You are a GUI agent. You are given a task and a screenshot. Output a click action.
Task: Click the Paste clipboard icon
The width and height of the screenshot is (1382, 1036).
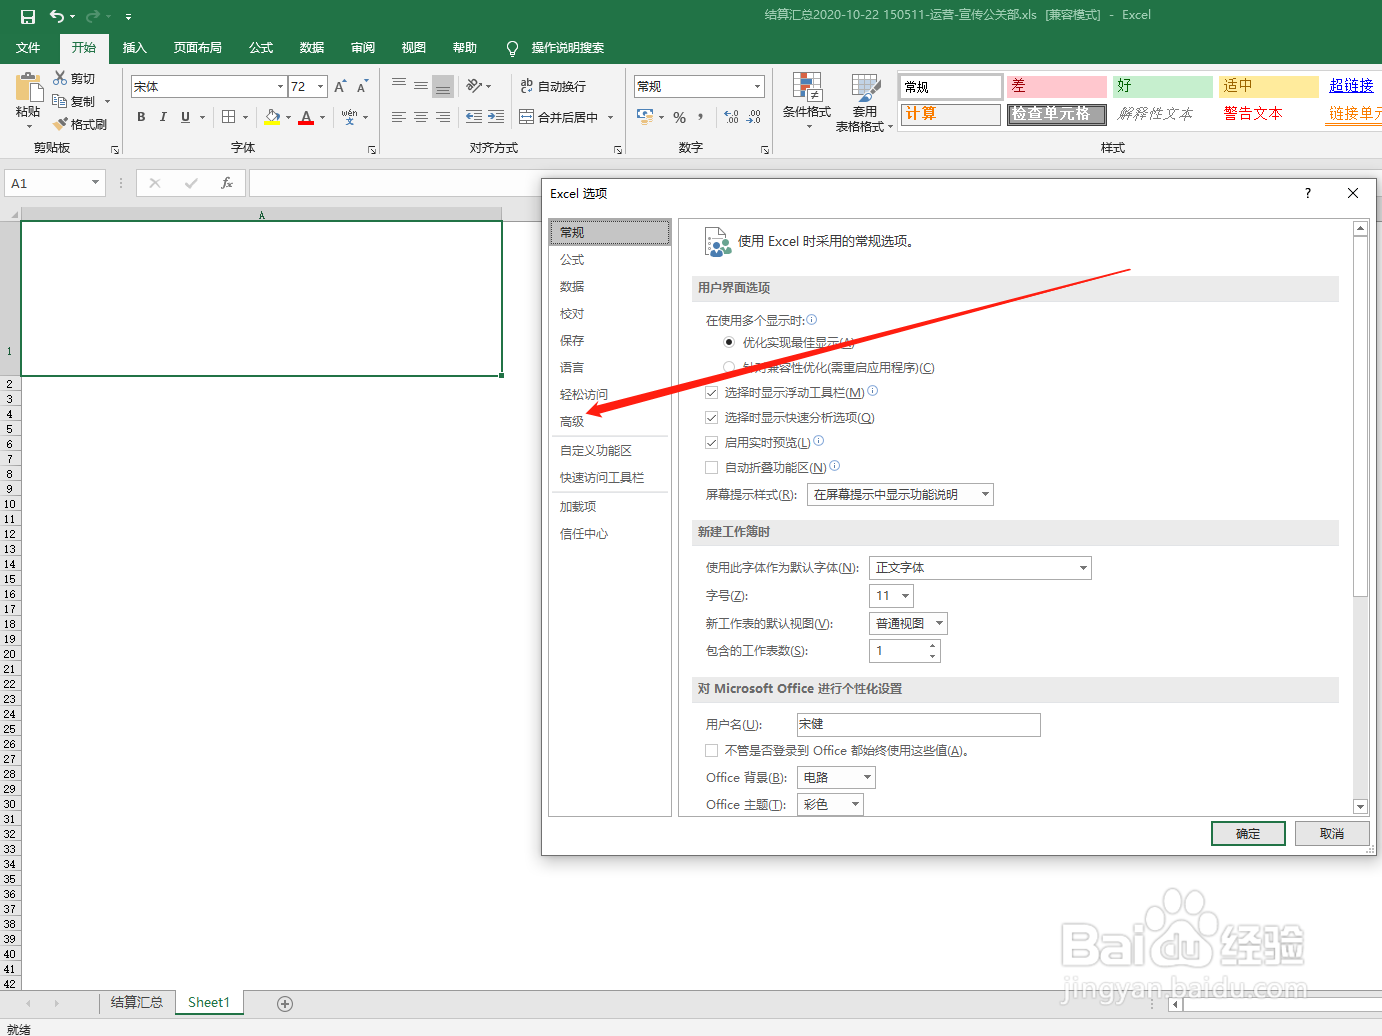29,87
